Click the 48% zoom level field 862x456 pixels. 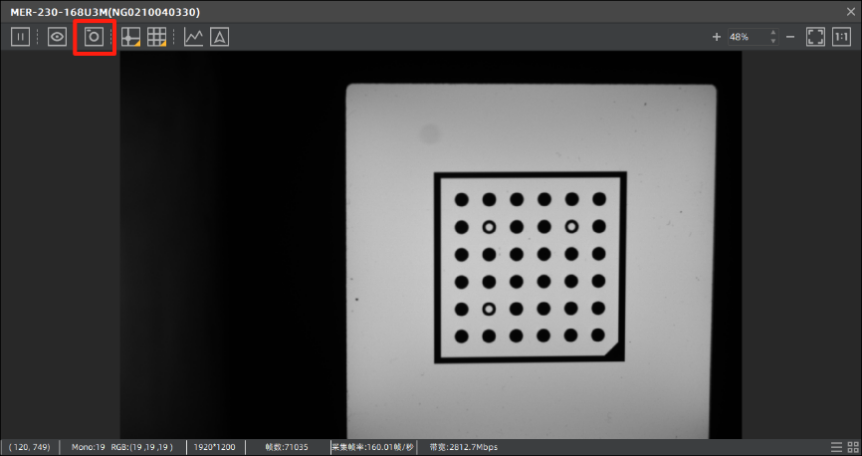[x=745, y=37]
